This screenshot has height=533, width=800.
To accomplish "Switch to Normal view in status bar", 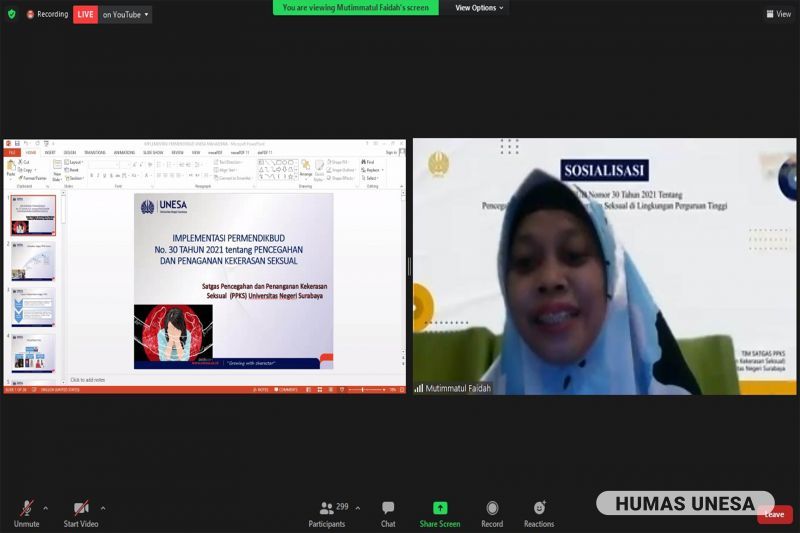I will 309,390.
